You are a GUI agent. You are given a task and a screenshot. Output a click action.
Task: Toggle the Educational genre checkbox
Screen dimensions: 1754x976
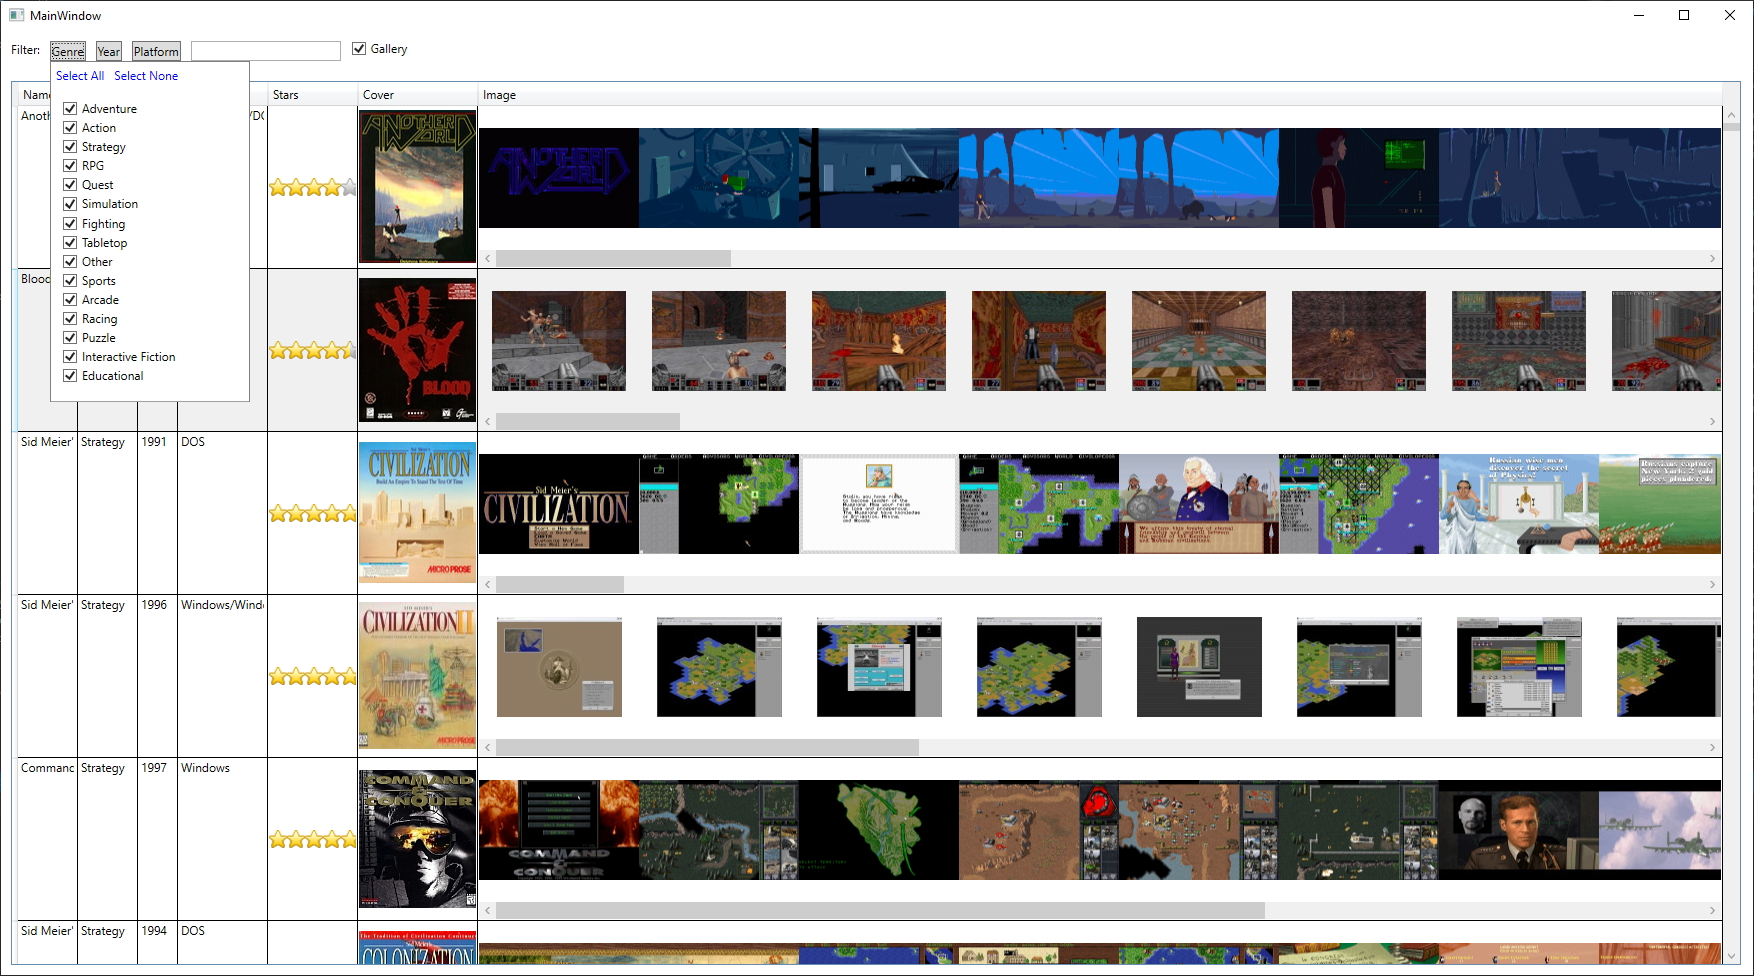(70, 375)
